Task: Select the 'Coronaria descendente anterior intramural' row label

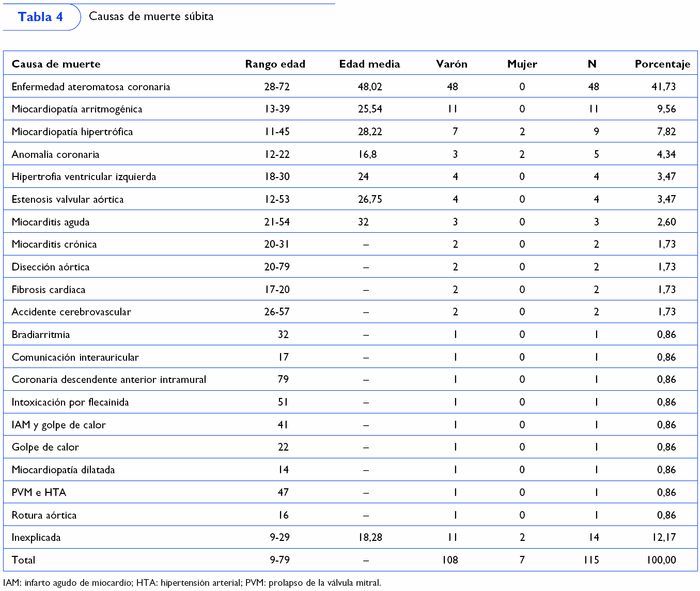Action: click(x=108, y=380)
